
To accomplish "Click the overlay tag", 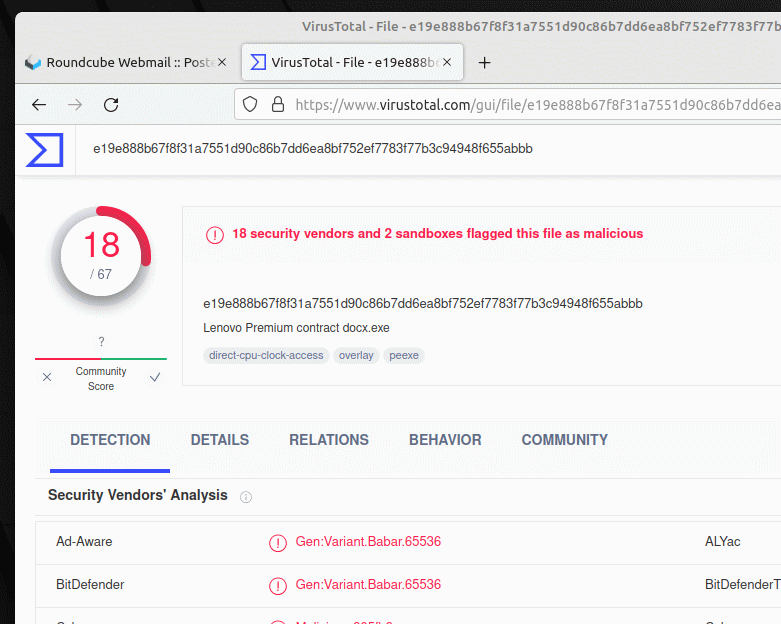I will [356, 356].
